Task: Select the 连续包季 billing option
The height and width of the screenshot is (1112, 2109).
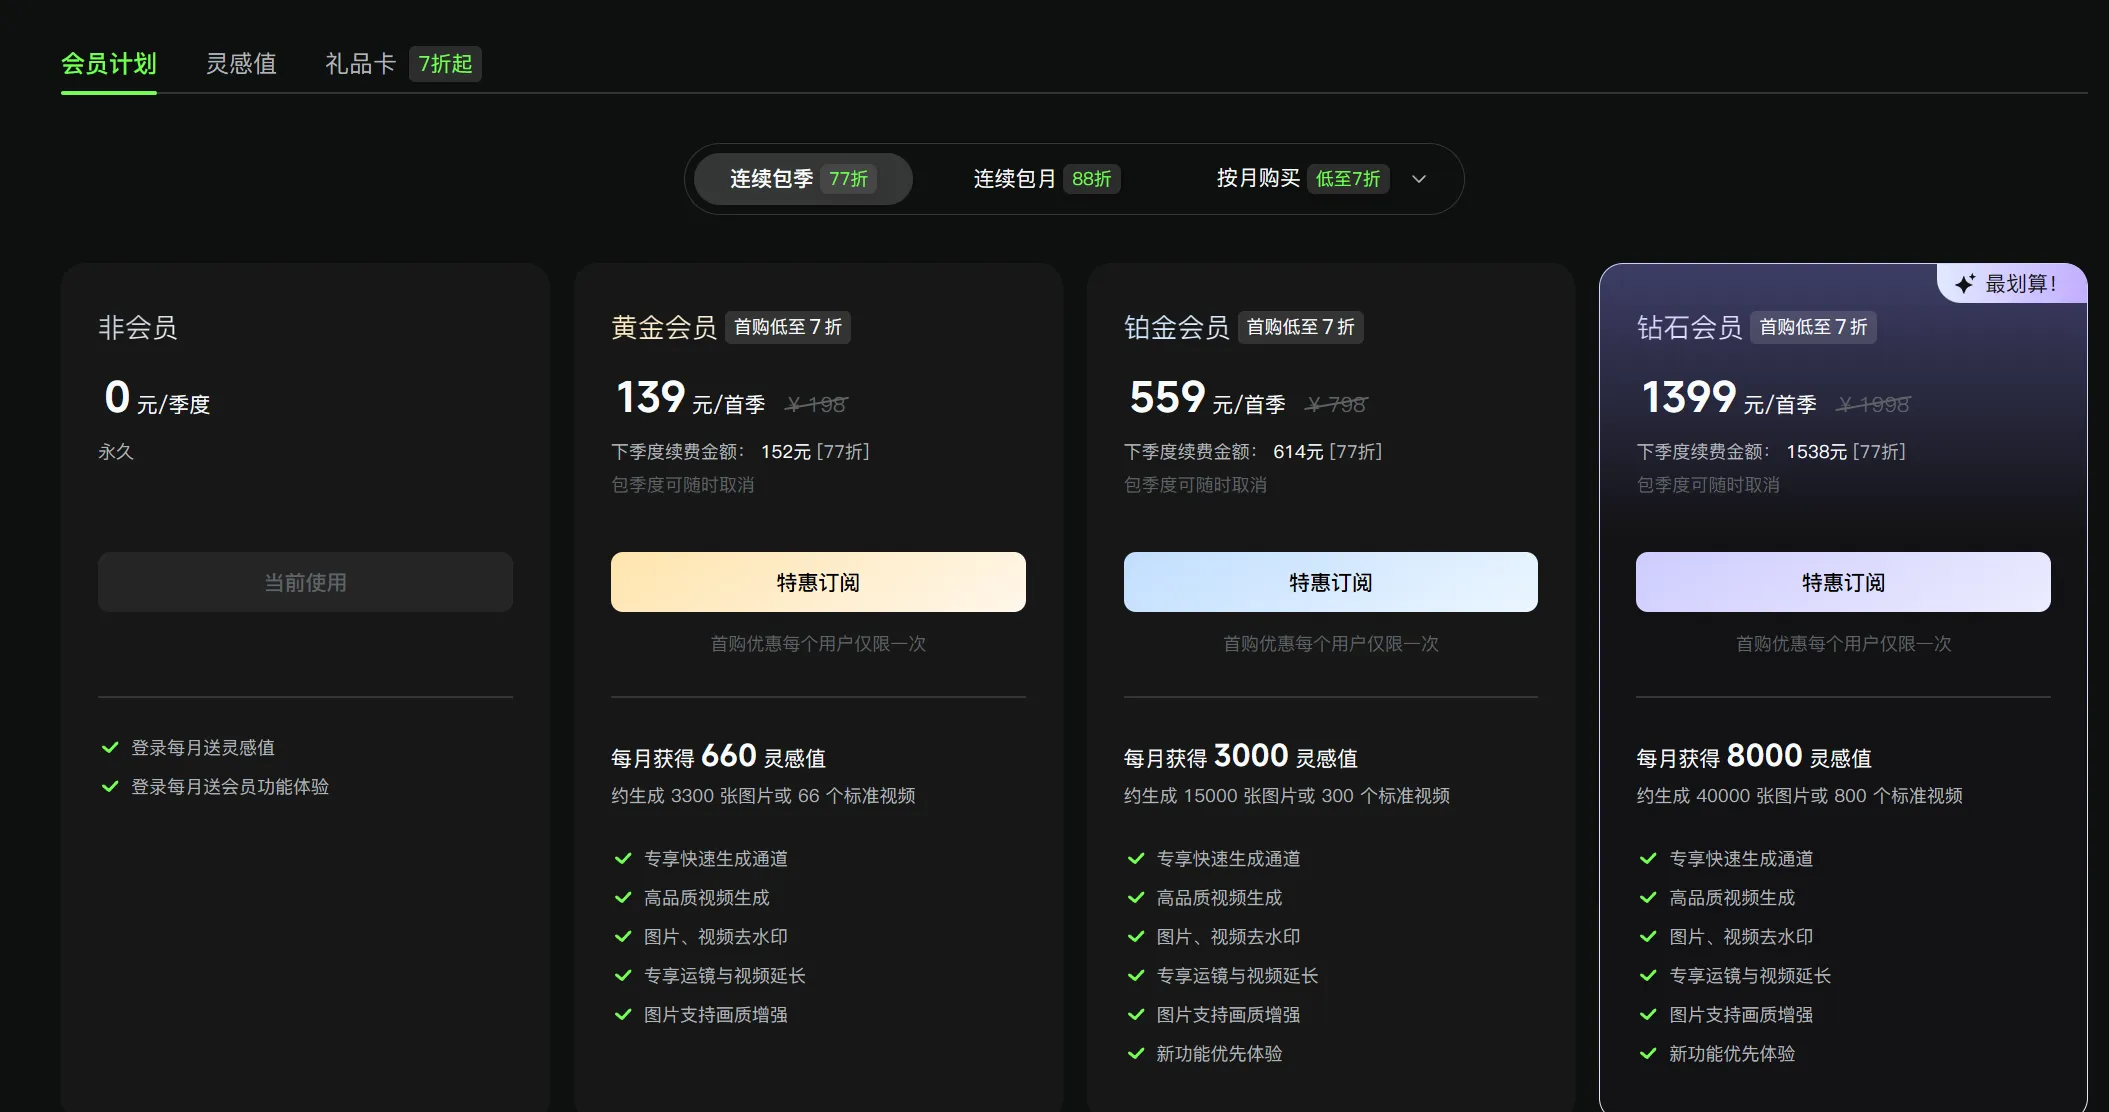Action: coord(803,179)
